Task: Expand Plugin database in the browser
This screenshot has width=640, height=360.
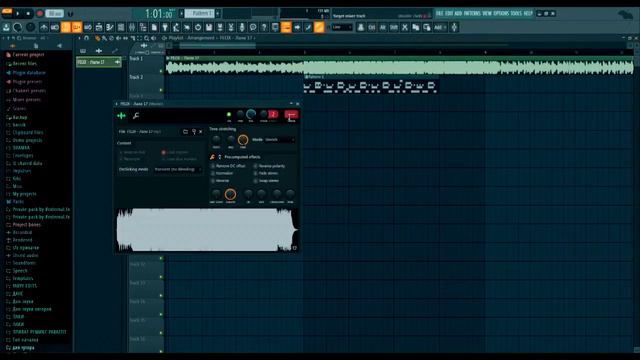Action: coord(26,73)
